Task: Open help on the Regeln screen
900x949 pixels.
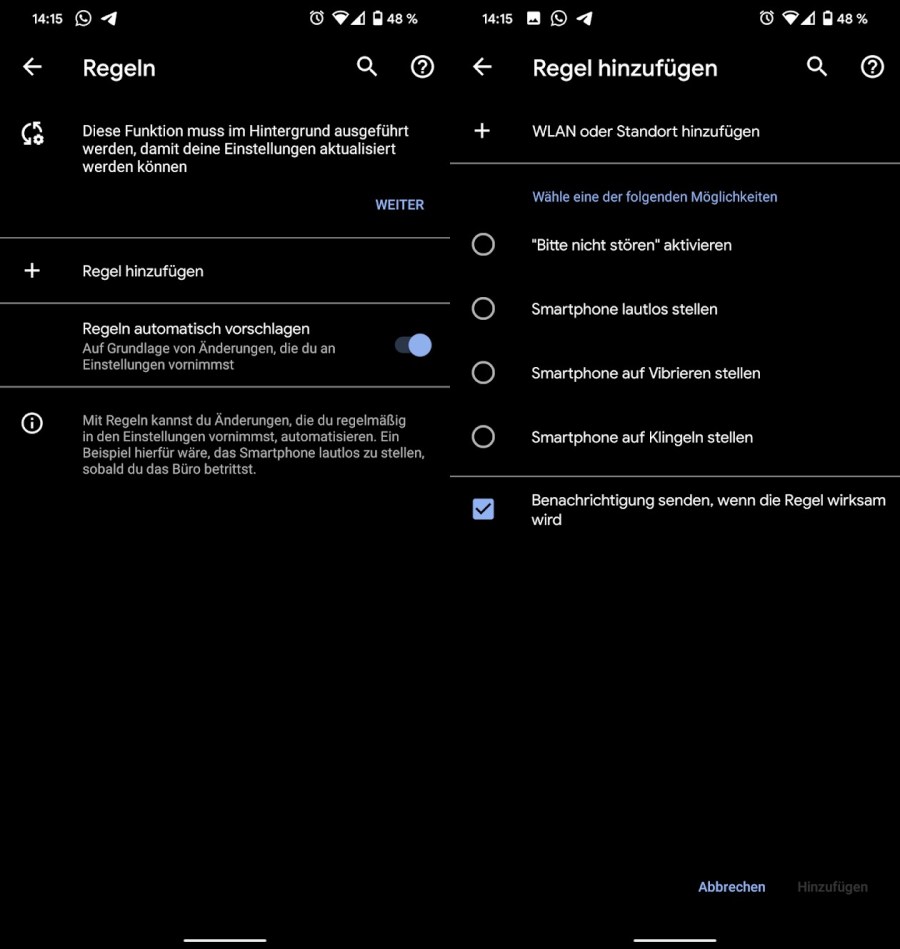Action: tap(422, 67)
